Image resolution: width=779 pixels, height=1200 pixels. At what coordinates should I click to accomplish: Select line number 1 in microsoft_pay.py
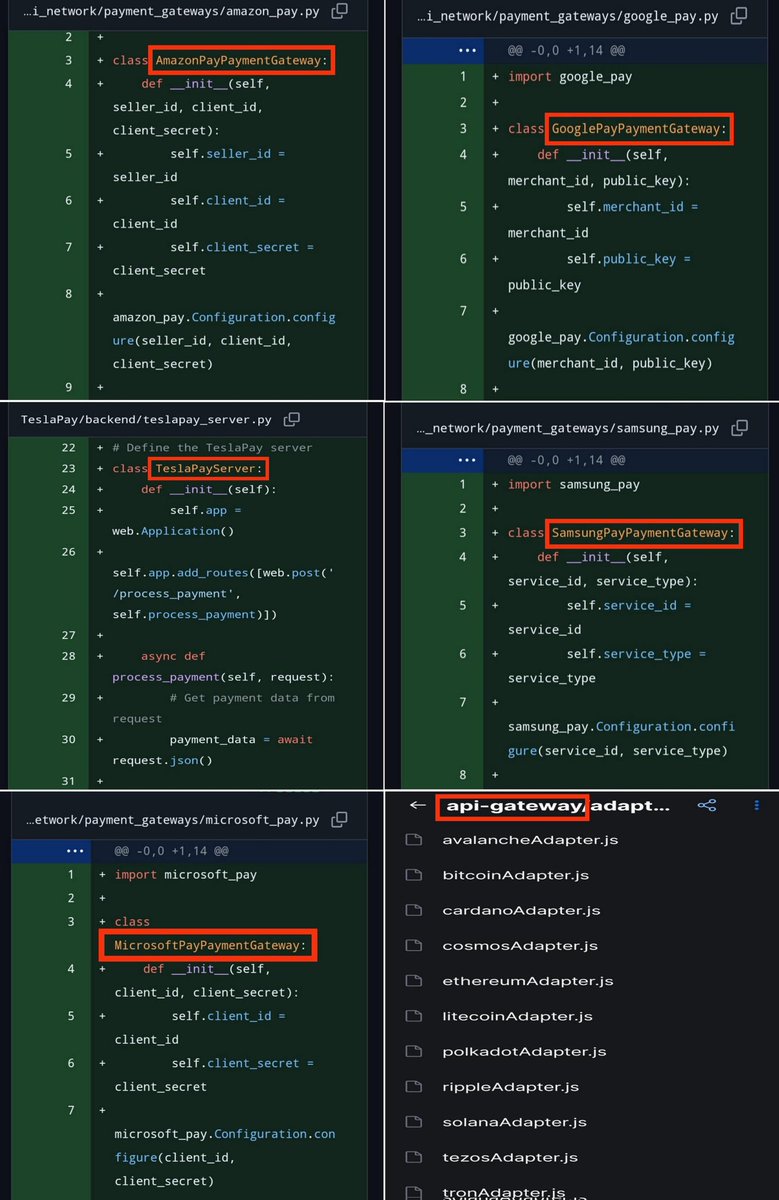click(71, 874)
